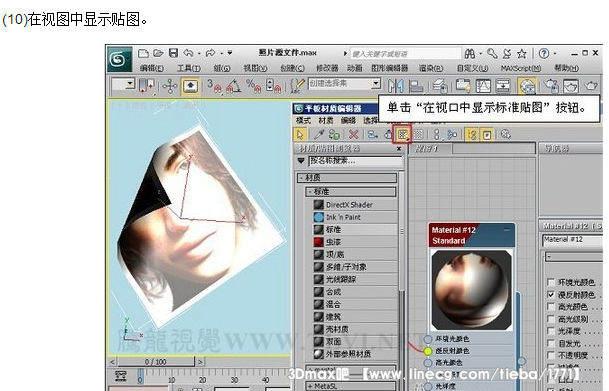
Task: Delete selected with the red X icon
Action: coord(353,134)
